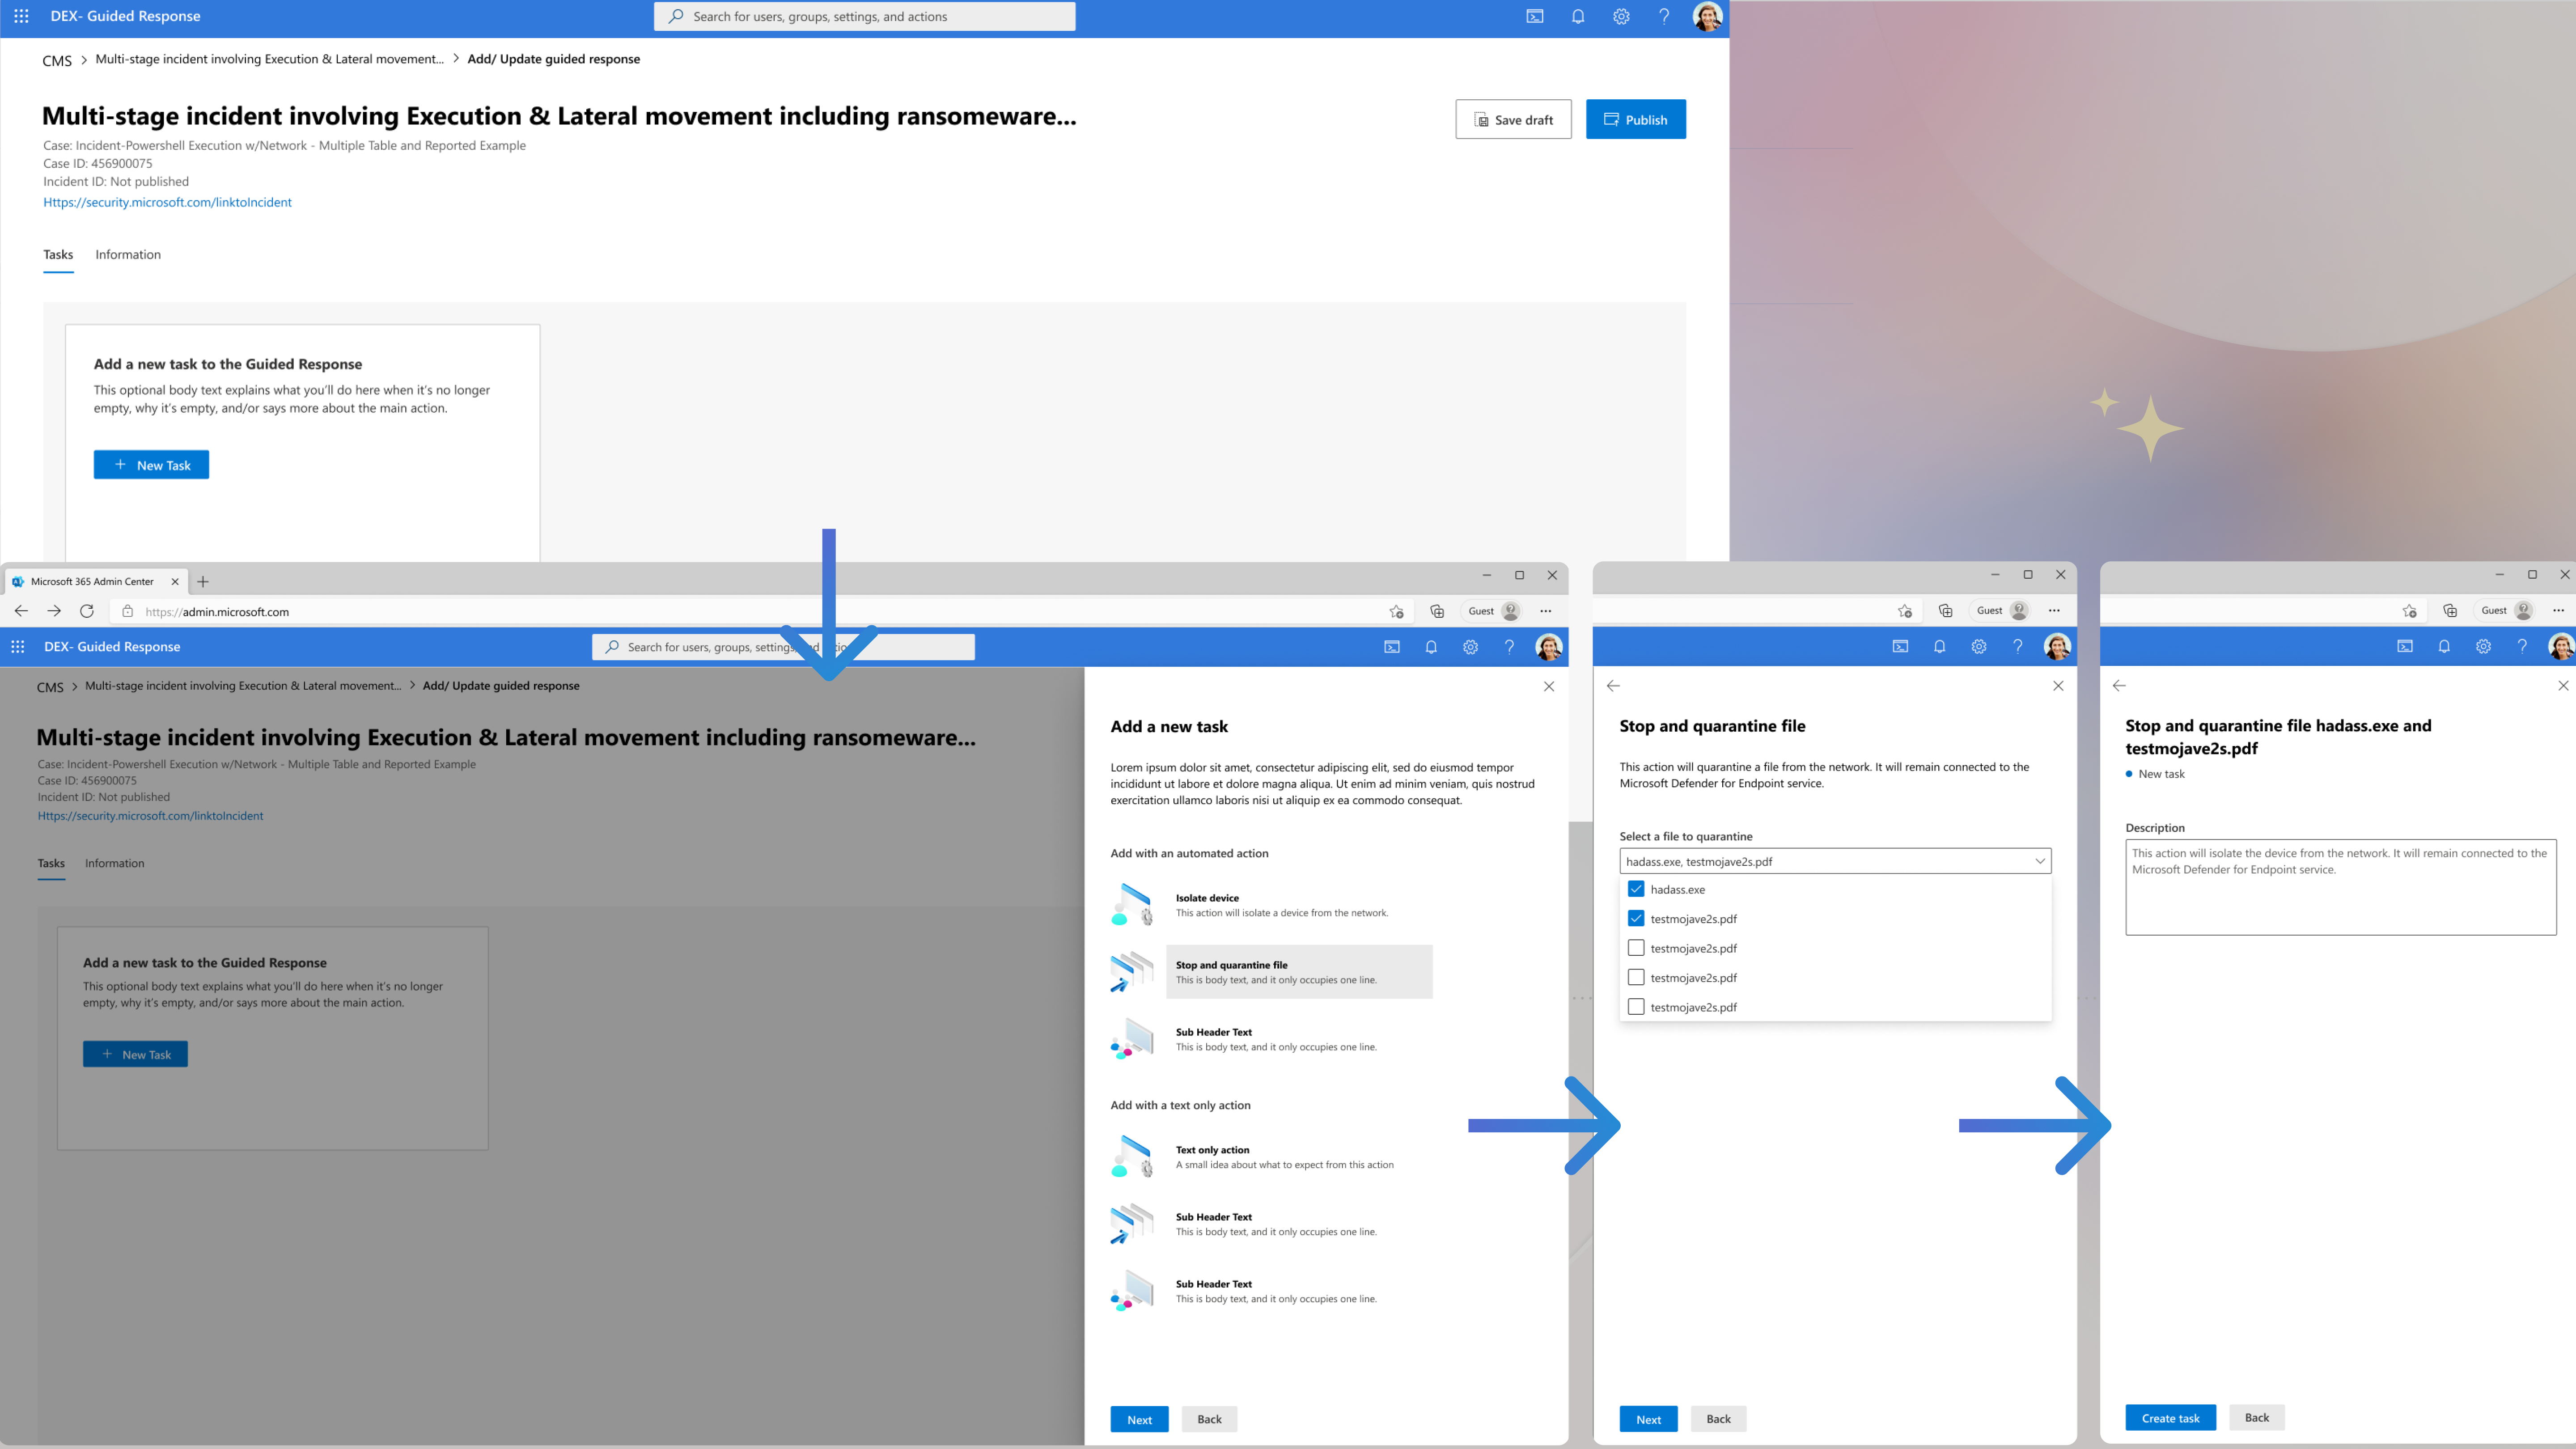The width and height of the screenshot is (2576, 1449).
Task: Click Next in Select a file to quarantine panel
Action: (x=1648, y=1419)
